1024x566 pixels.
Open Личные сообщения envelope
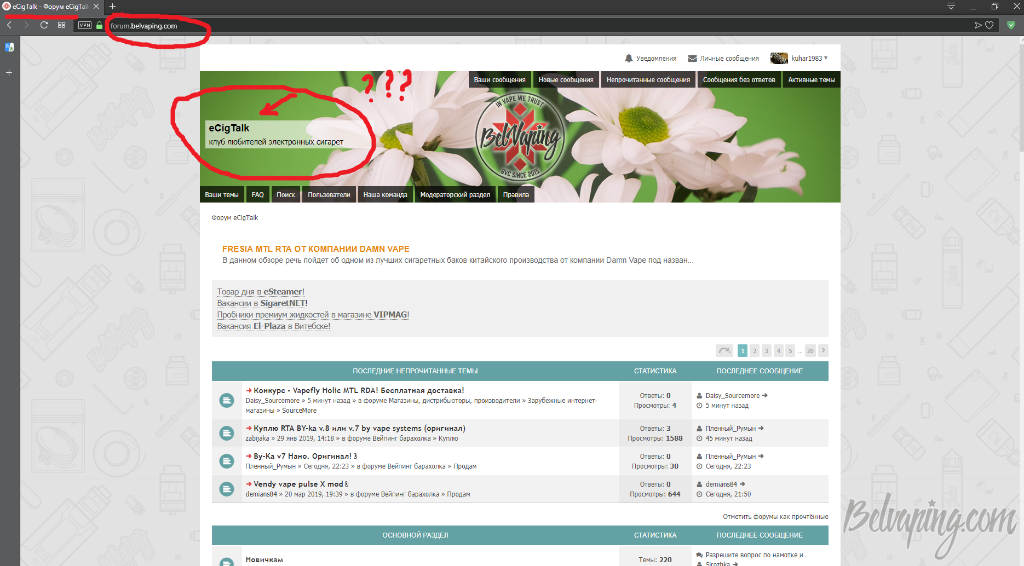[723, 58]
